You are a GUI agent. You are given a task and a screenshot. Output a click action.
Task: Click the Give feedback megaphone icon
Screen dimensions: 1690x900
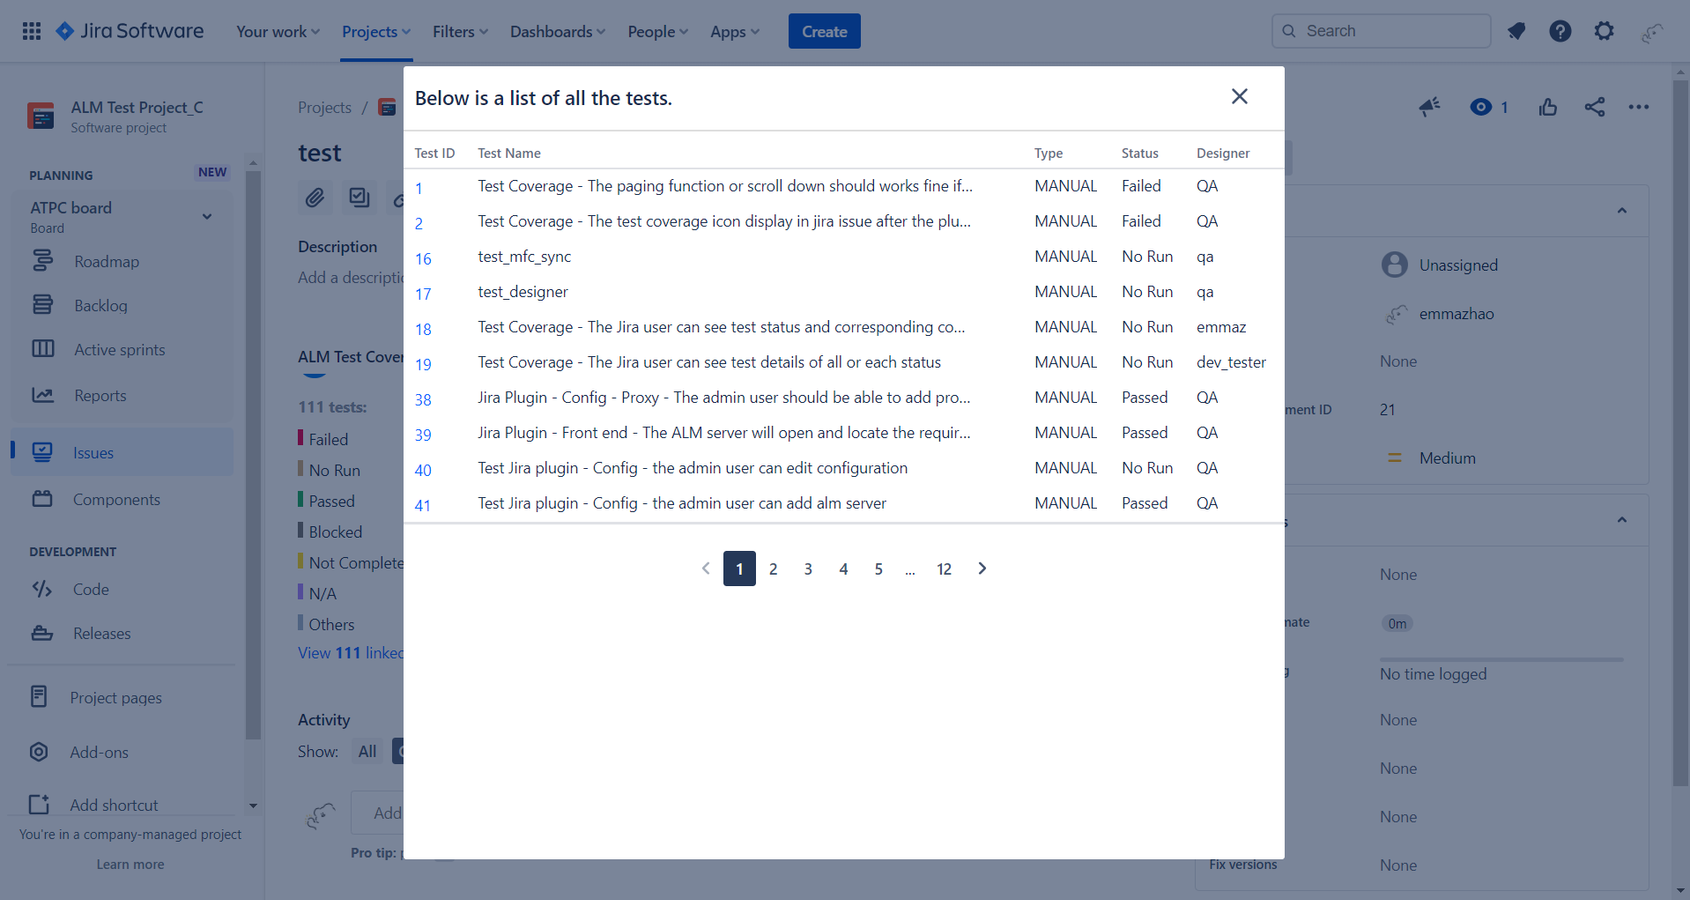click(1429, 107)
